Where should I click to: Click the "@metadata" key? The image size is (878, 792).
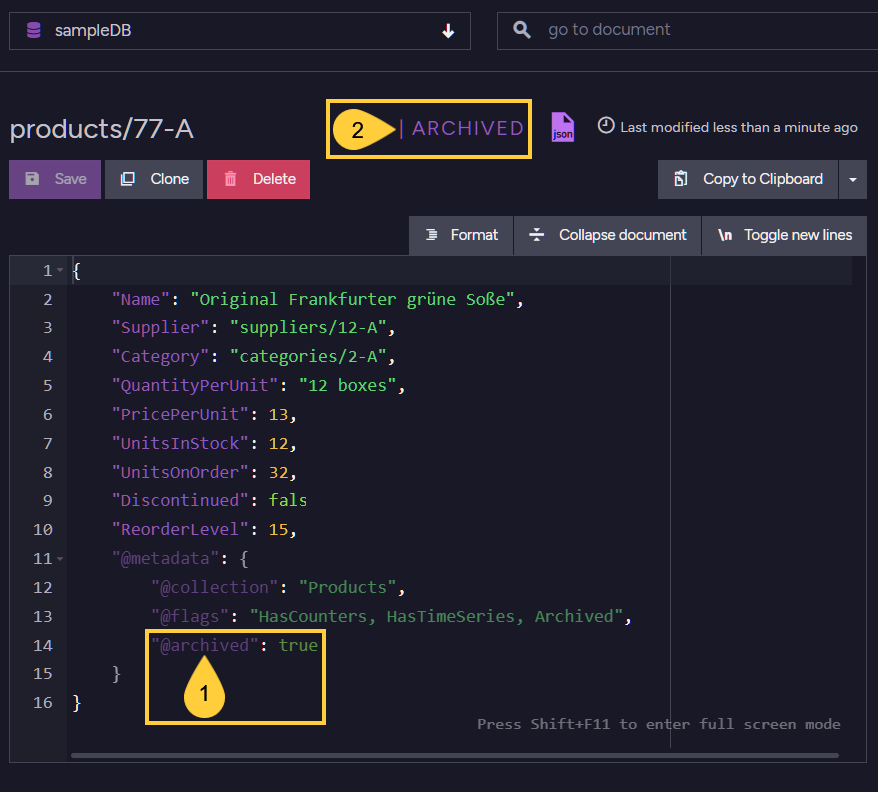pos(166,558)
